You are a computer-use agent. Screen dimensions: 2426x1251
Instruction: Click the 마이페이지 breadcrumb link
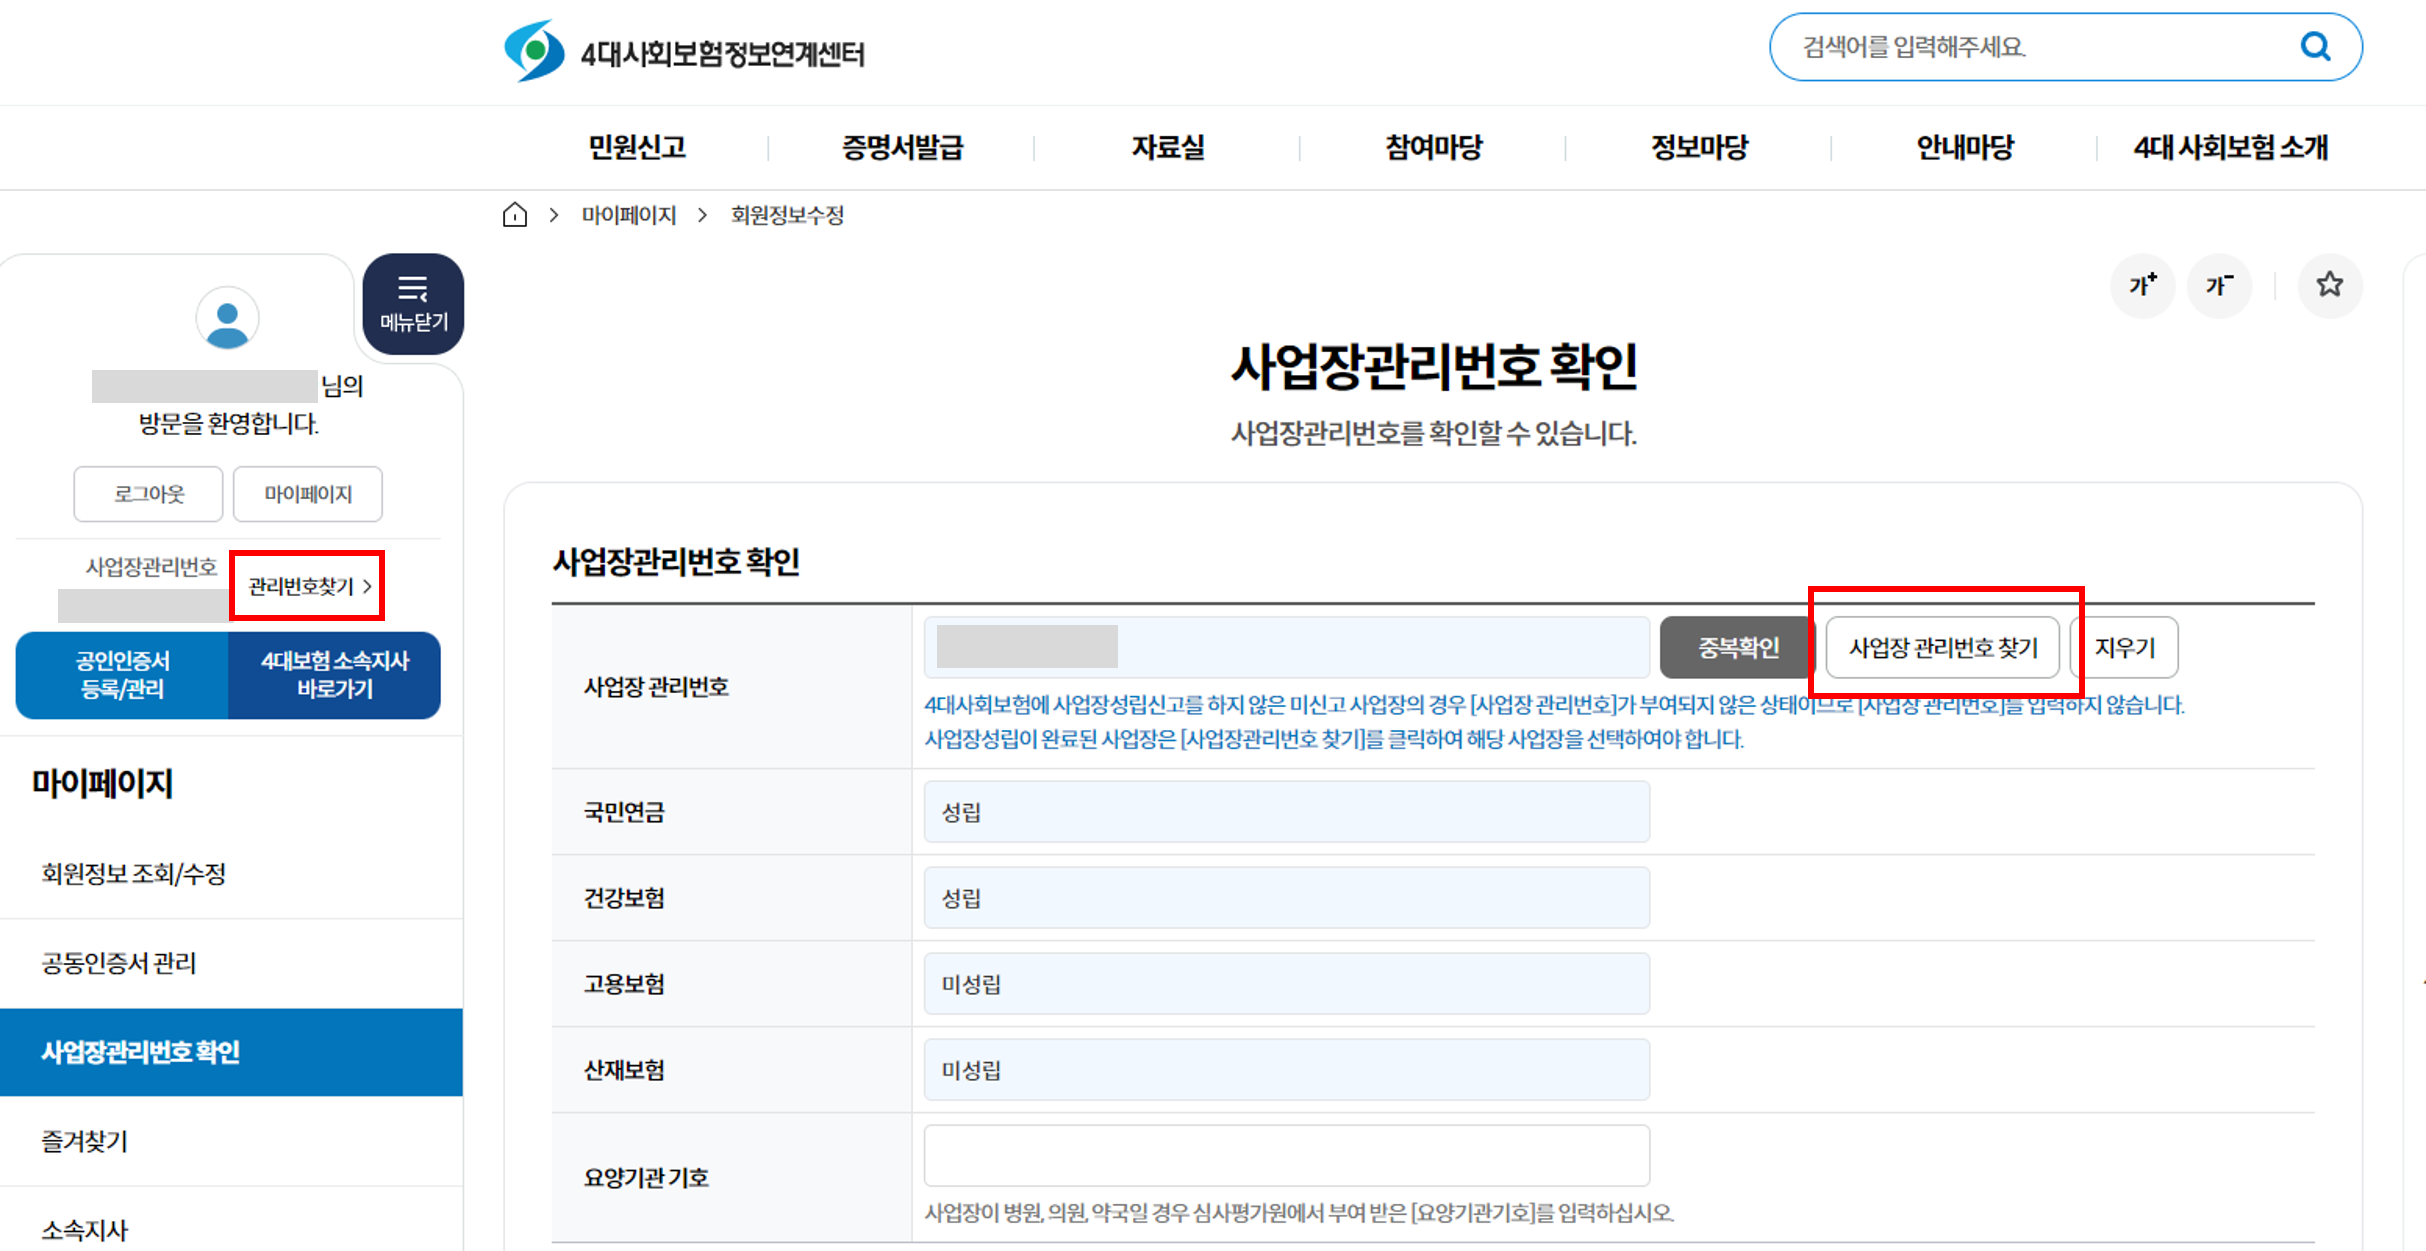click(629, 215)
